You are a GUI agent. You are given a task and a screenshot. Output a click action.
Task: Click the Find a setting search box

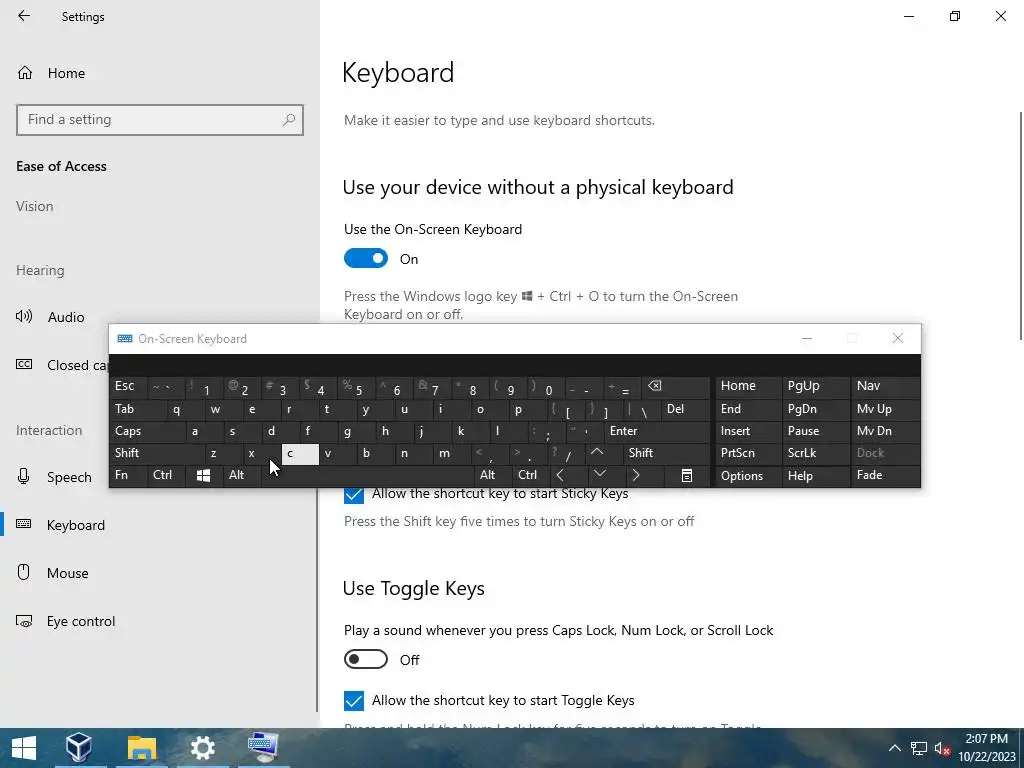click(x=160, y=120)
